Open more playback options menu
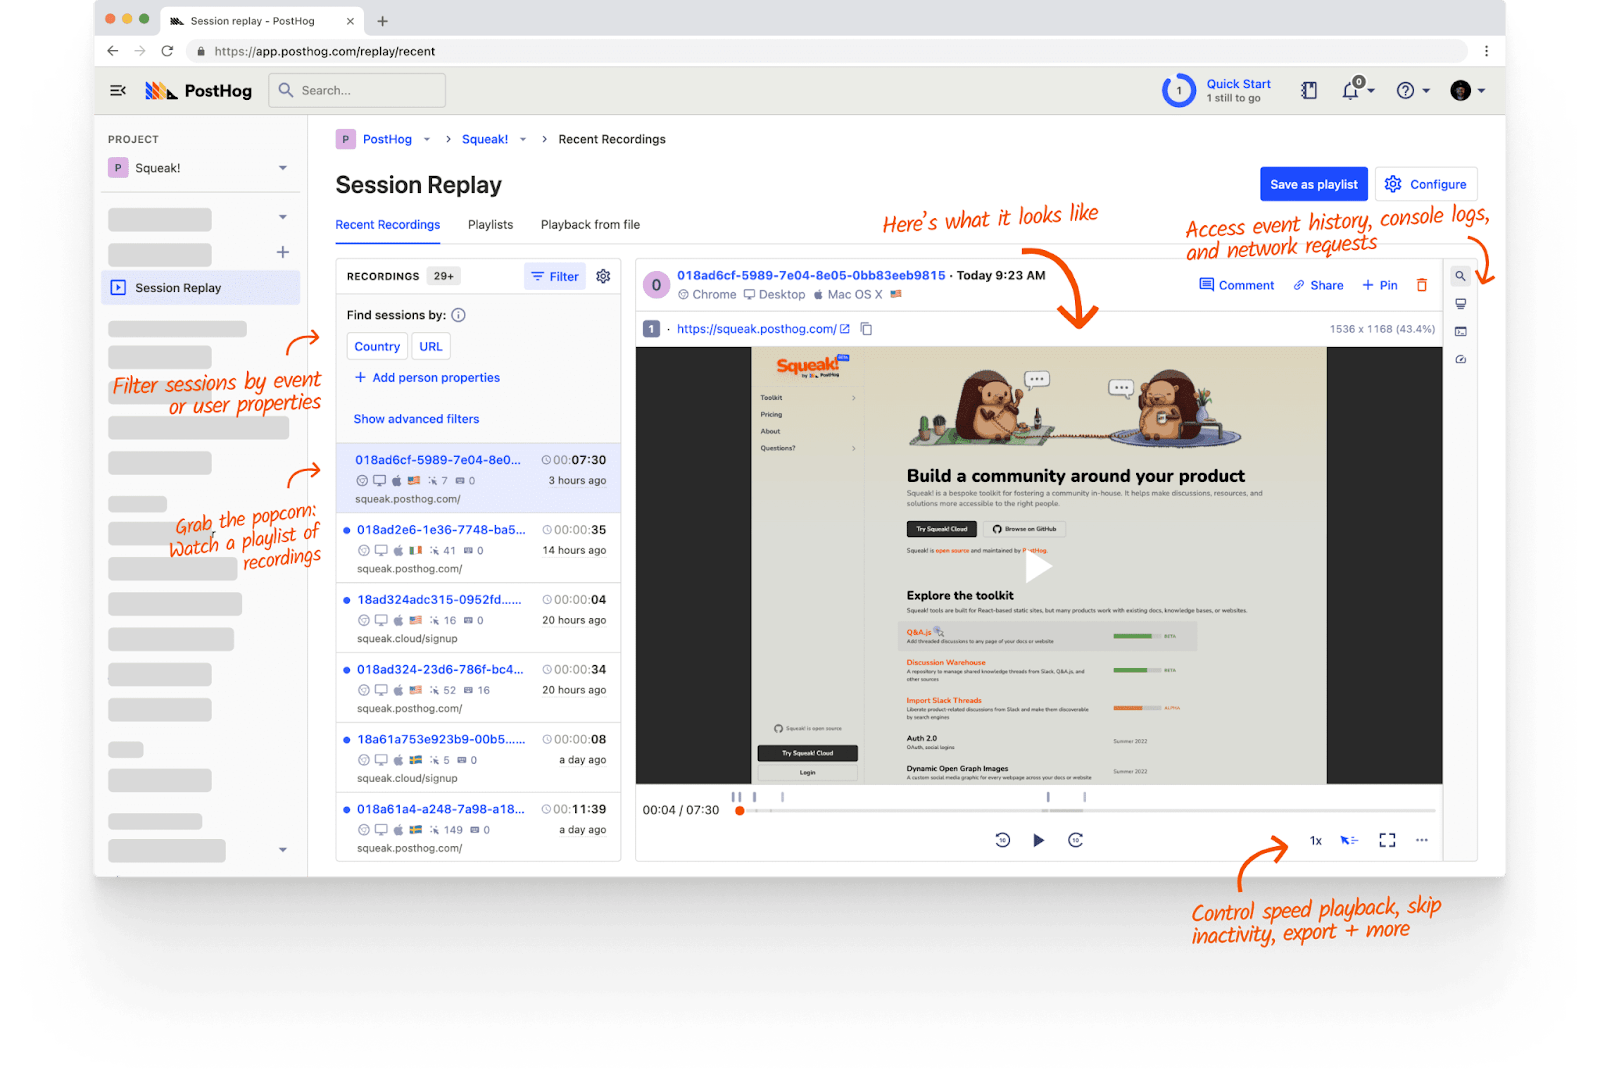 [1421, 840]
